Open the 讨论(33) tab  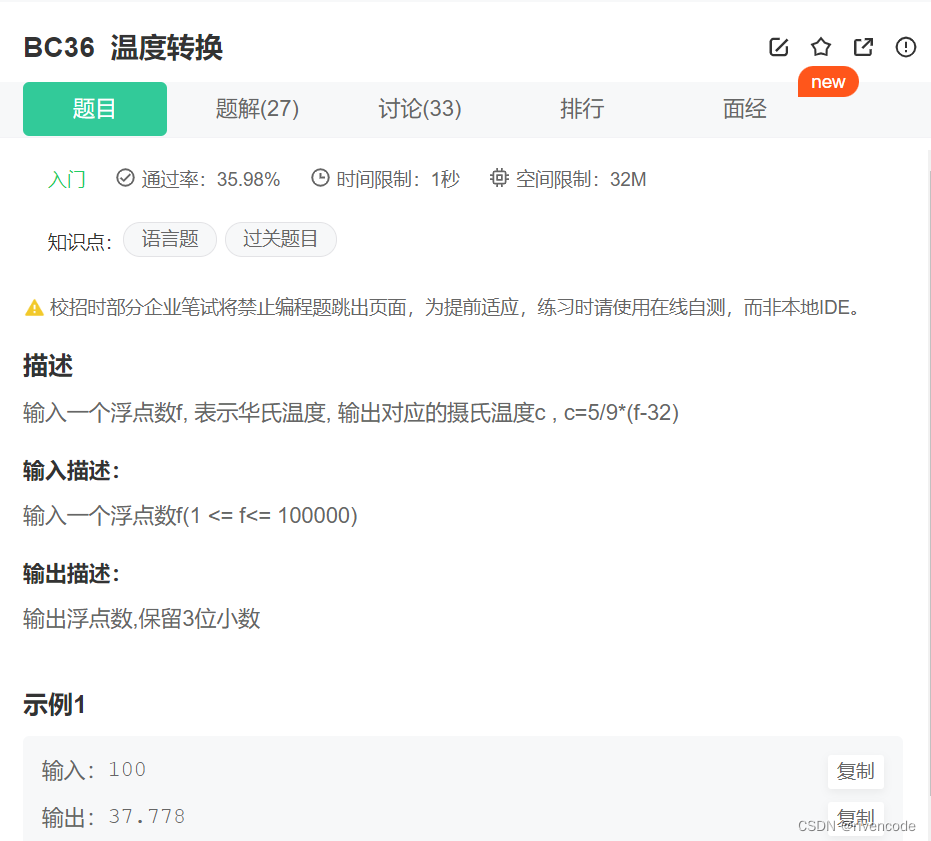[x=419, y=109]
